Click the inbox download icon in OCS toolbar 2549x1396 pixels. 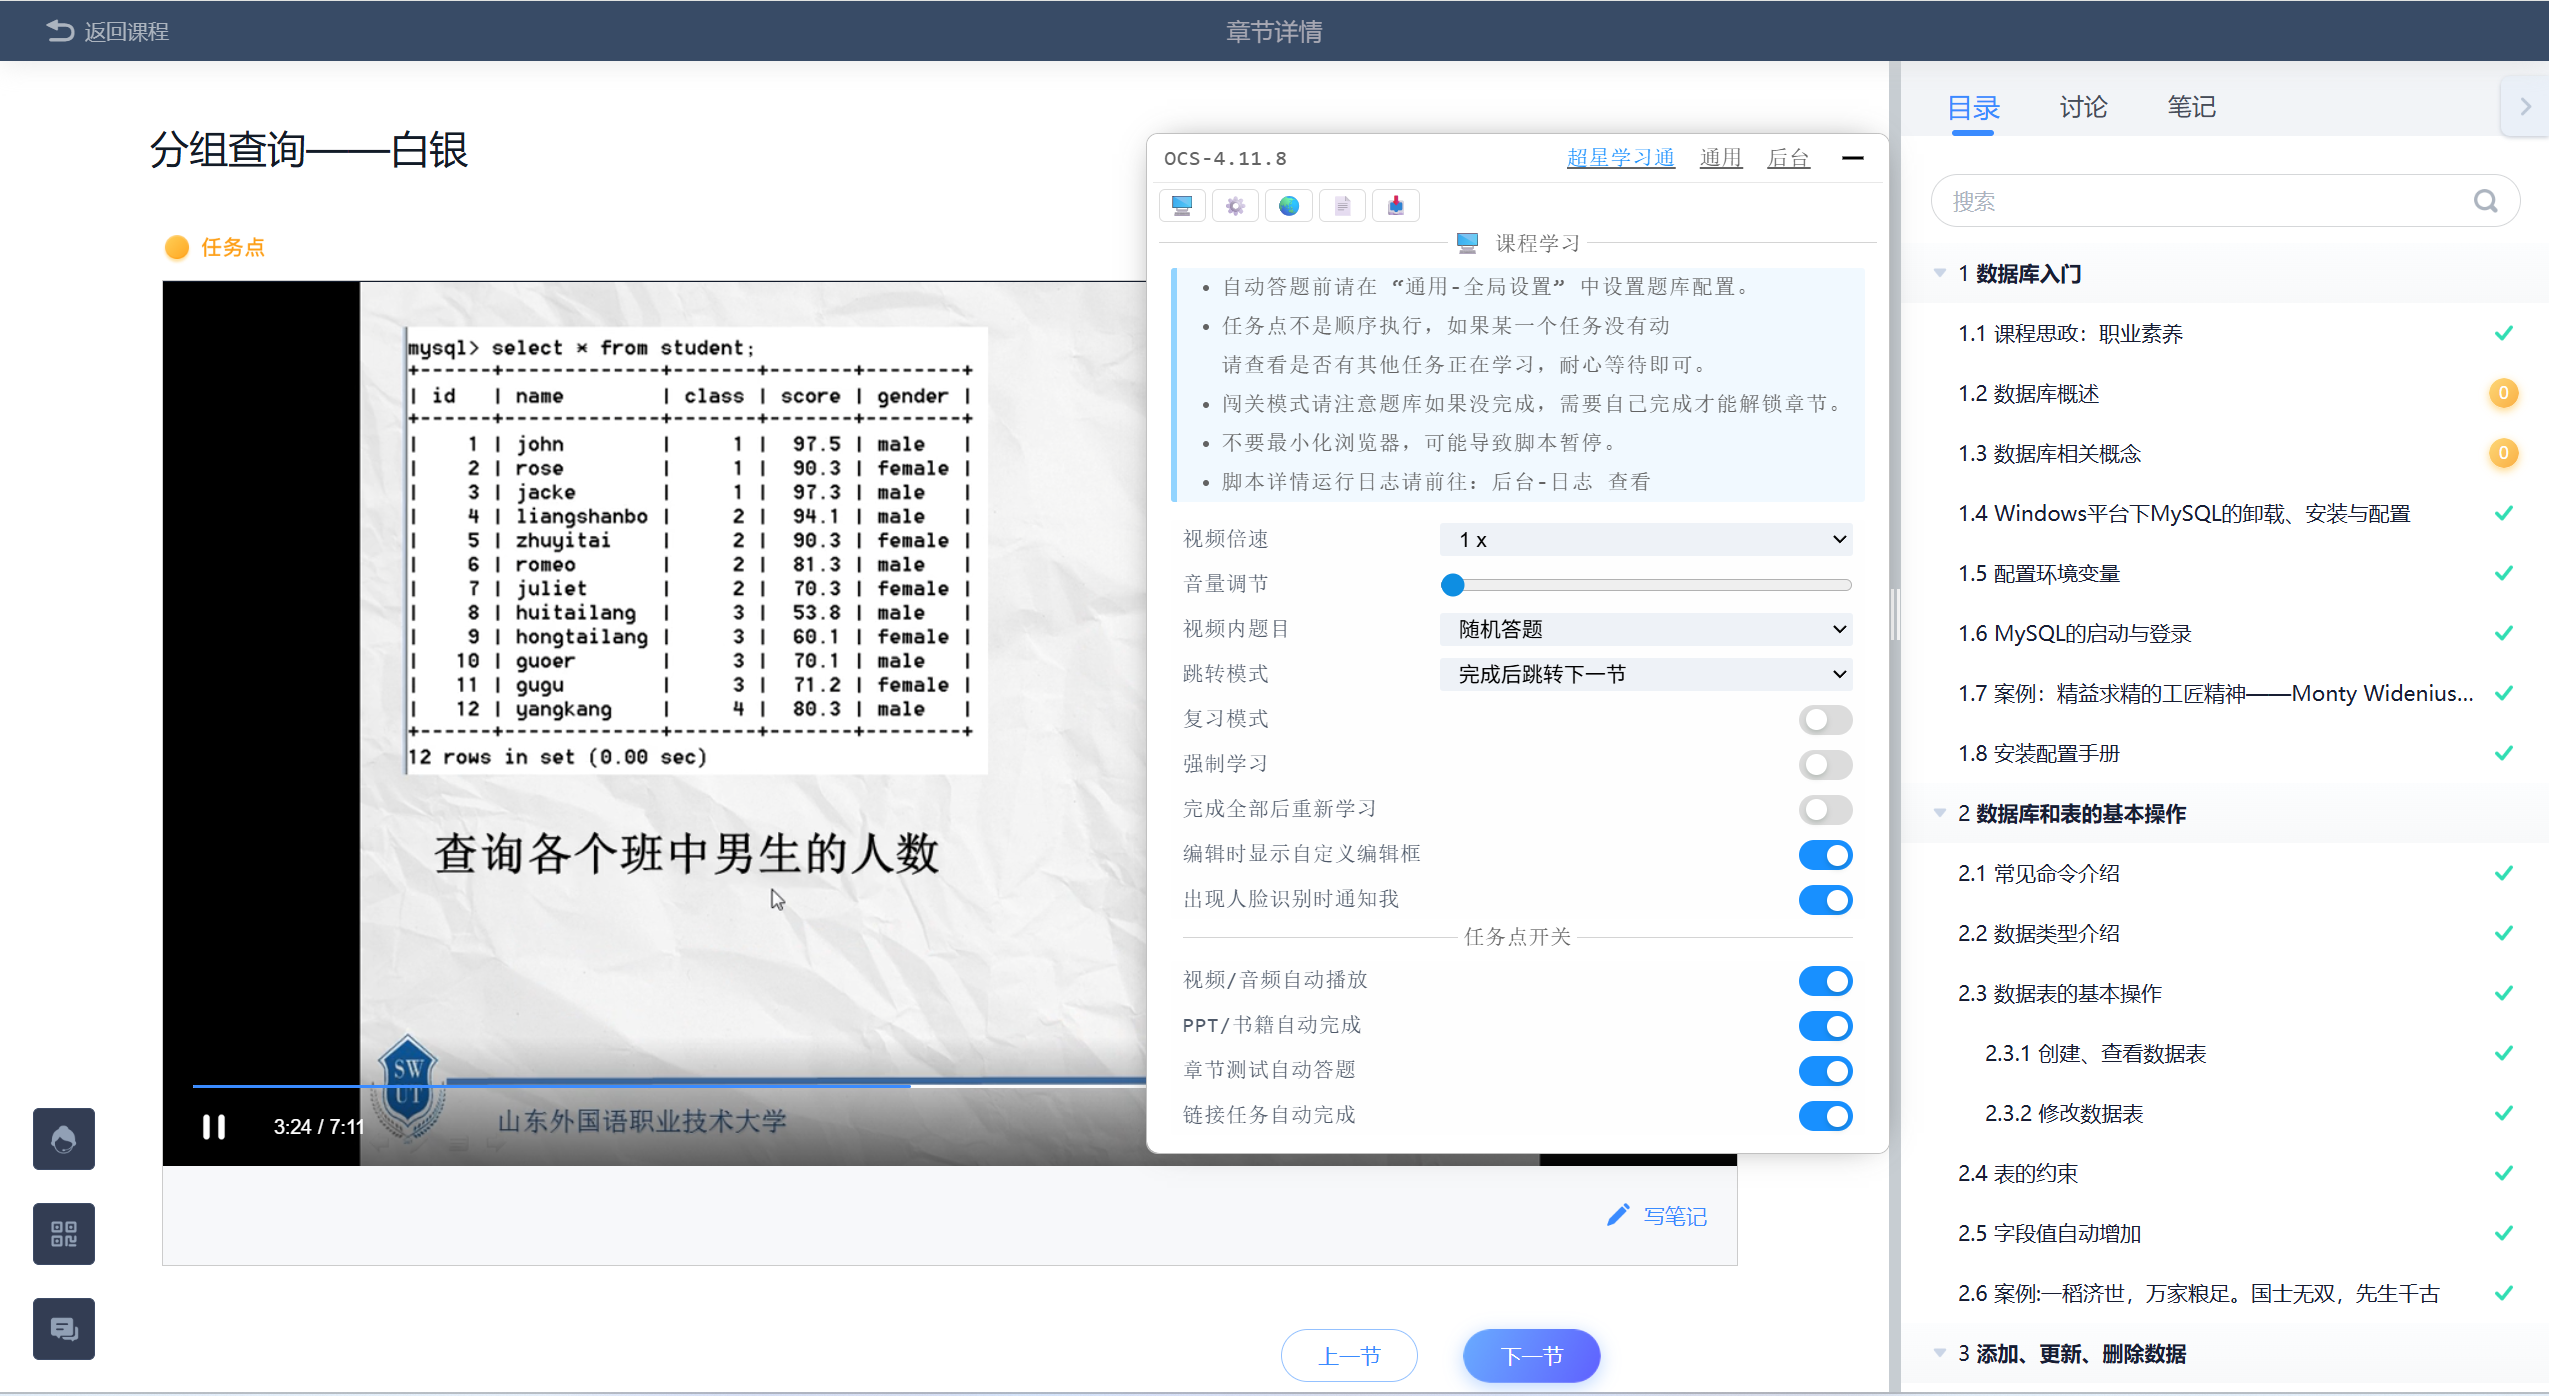click(x=1396, y=206)
